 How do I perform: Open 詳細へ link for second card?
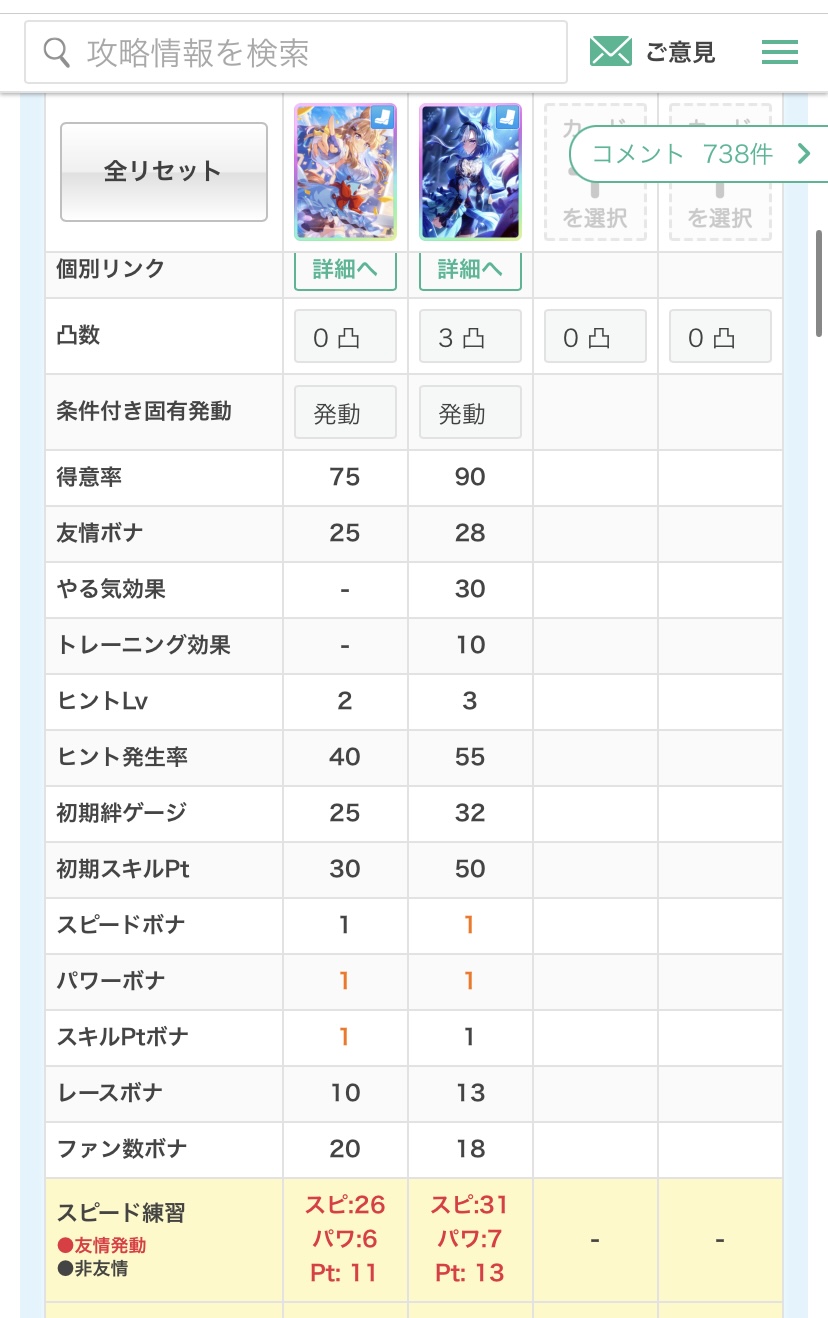click(x=470, y=271)
